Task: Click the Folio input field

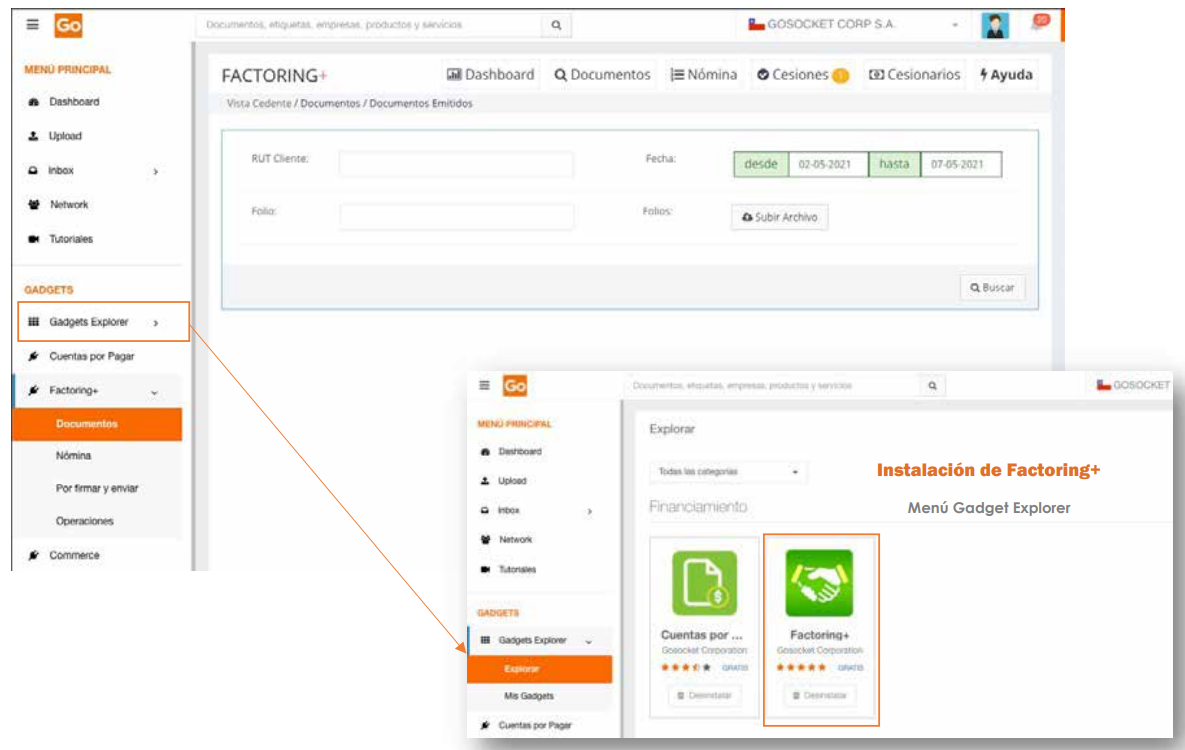Action: pos(456,217)
